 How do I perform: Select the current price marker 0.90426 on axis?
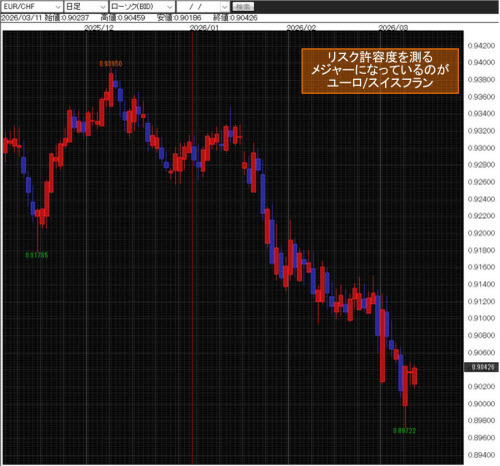point(482,367)
